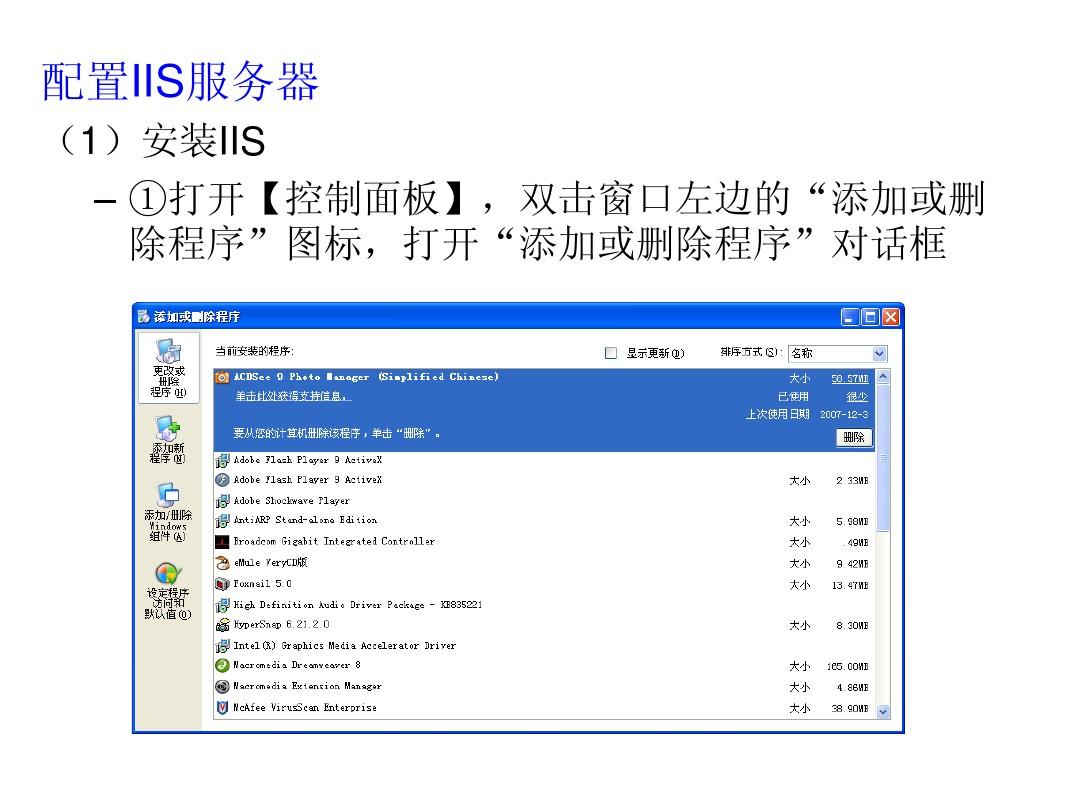Click the last-used date 2007-12-3
This screenshot has height=810, width=1080.
click(844, 415)
